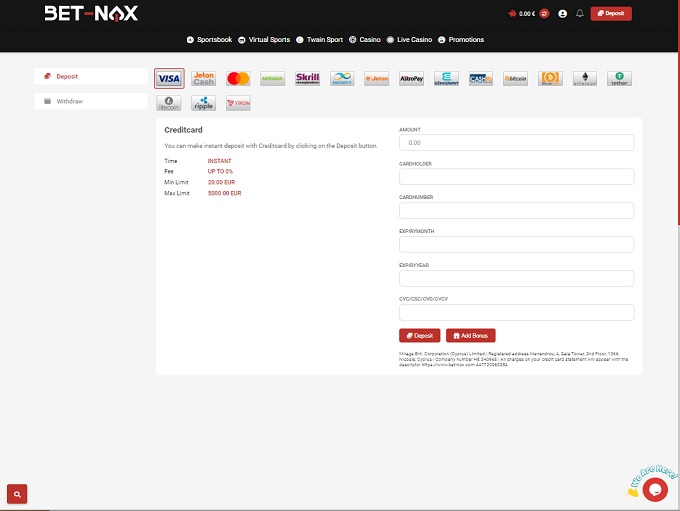Open the user account profile icon
The height and width of the screenshot is (511, 680).
coord(563,14)
